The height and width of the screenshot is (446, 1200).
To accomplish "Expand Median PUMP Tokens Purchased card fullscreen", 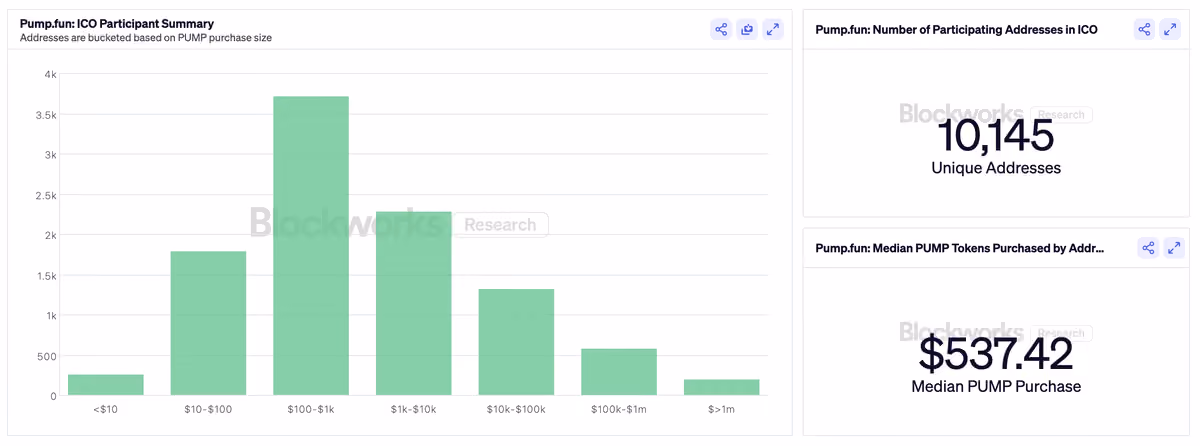I will click(x=1174, y=248).
